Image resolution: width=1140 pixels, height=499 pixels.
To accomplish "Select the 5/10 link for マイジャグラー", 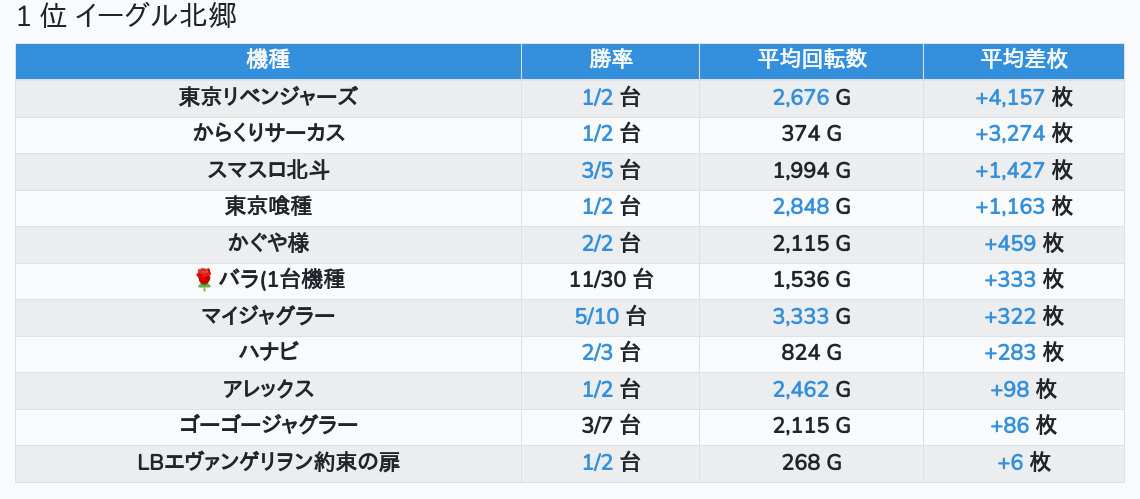I will 597,317.
